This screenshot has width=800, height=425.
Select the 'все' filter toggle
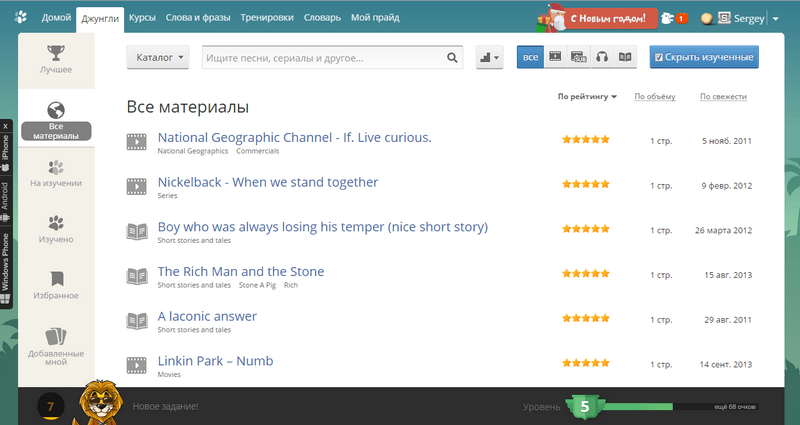(530, 57)
